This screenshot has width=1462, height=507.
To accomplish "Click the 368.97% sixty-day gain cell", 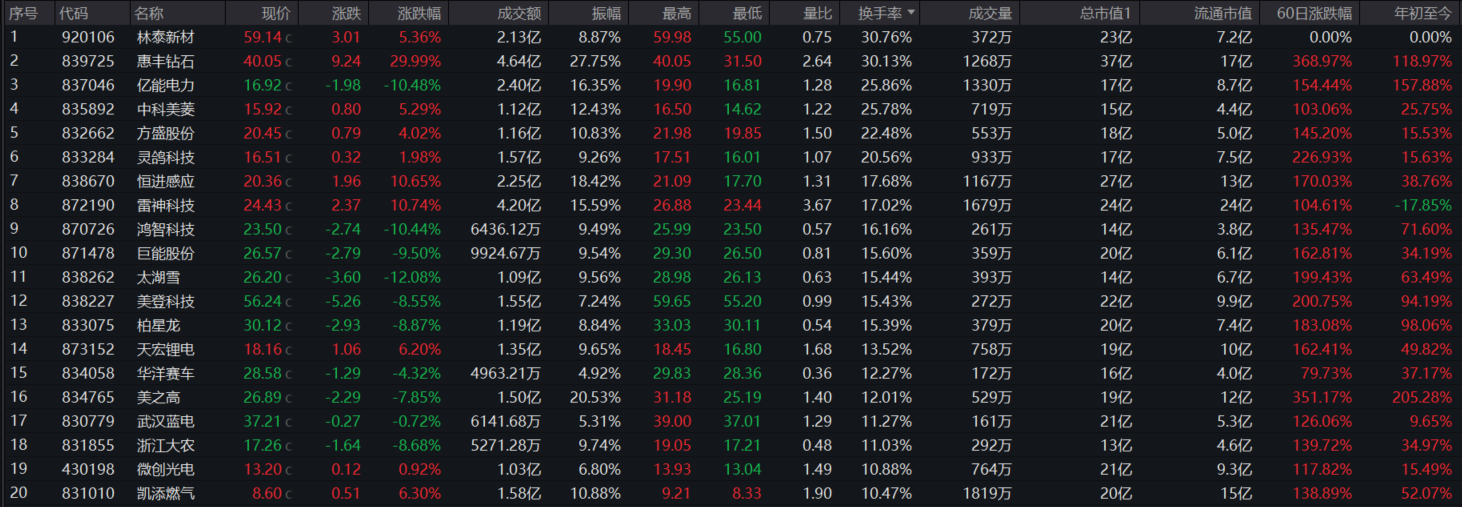I will (1321, 61).
